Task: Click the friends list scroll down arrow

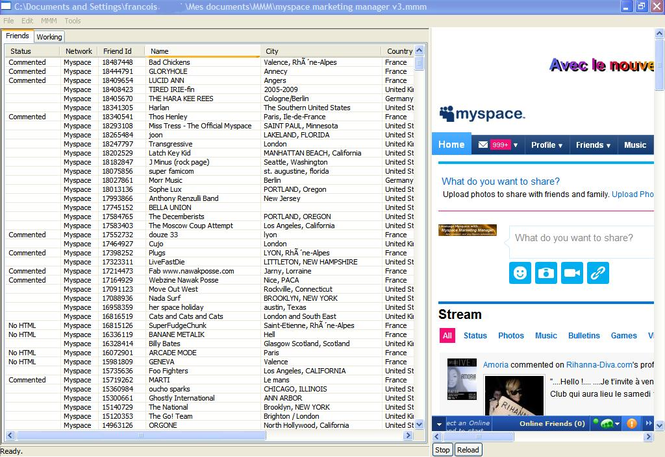Action: click(x=419, y=424)
